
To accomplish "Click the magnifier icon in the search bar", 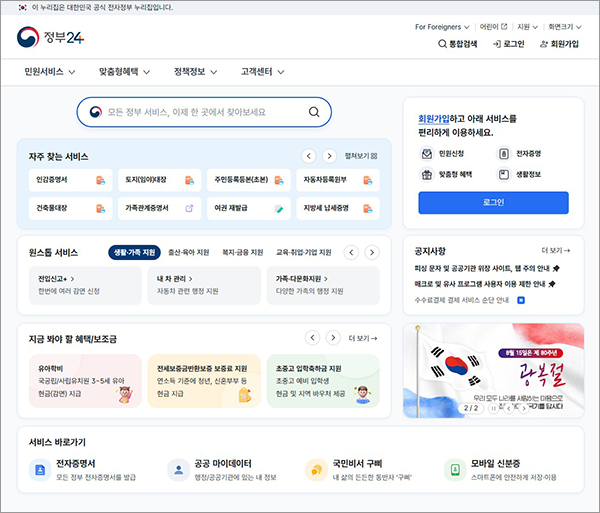I will point(314,112).
